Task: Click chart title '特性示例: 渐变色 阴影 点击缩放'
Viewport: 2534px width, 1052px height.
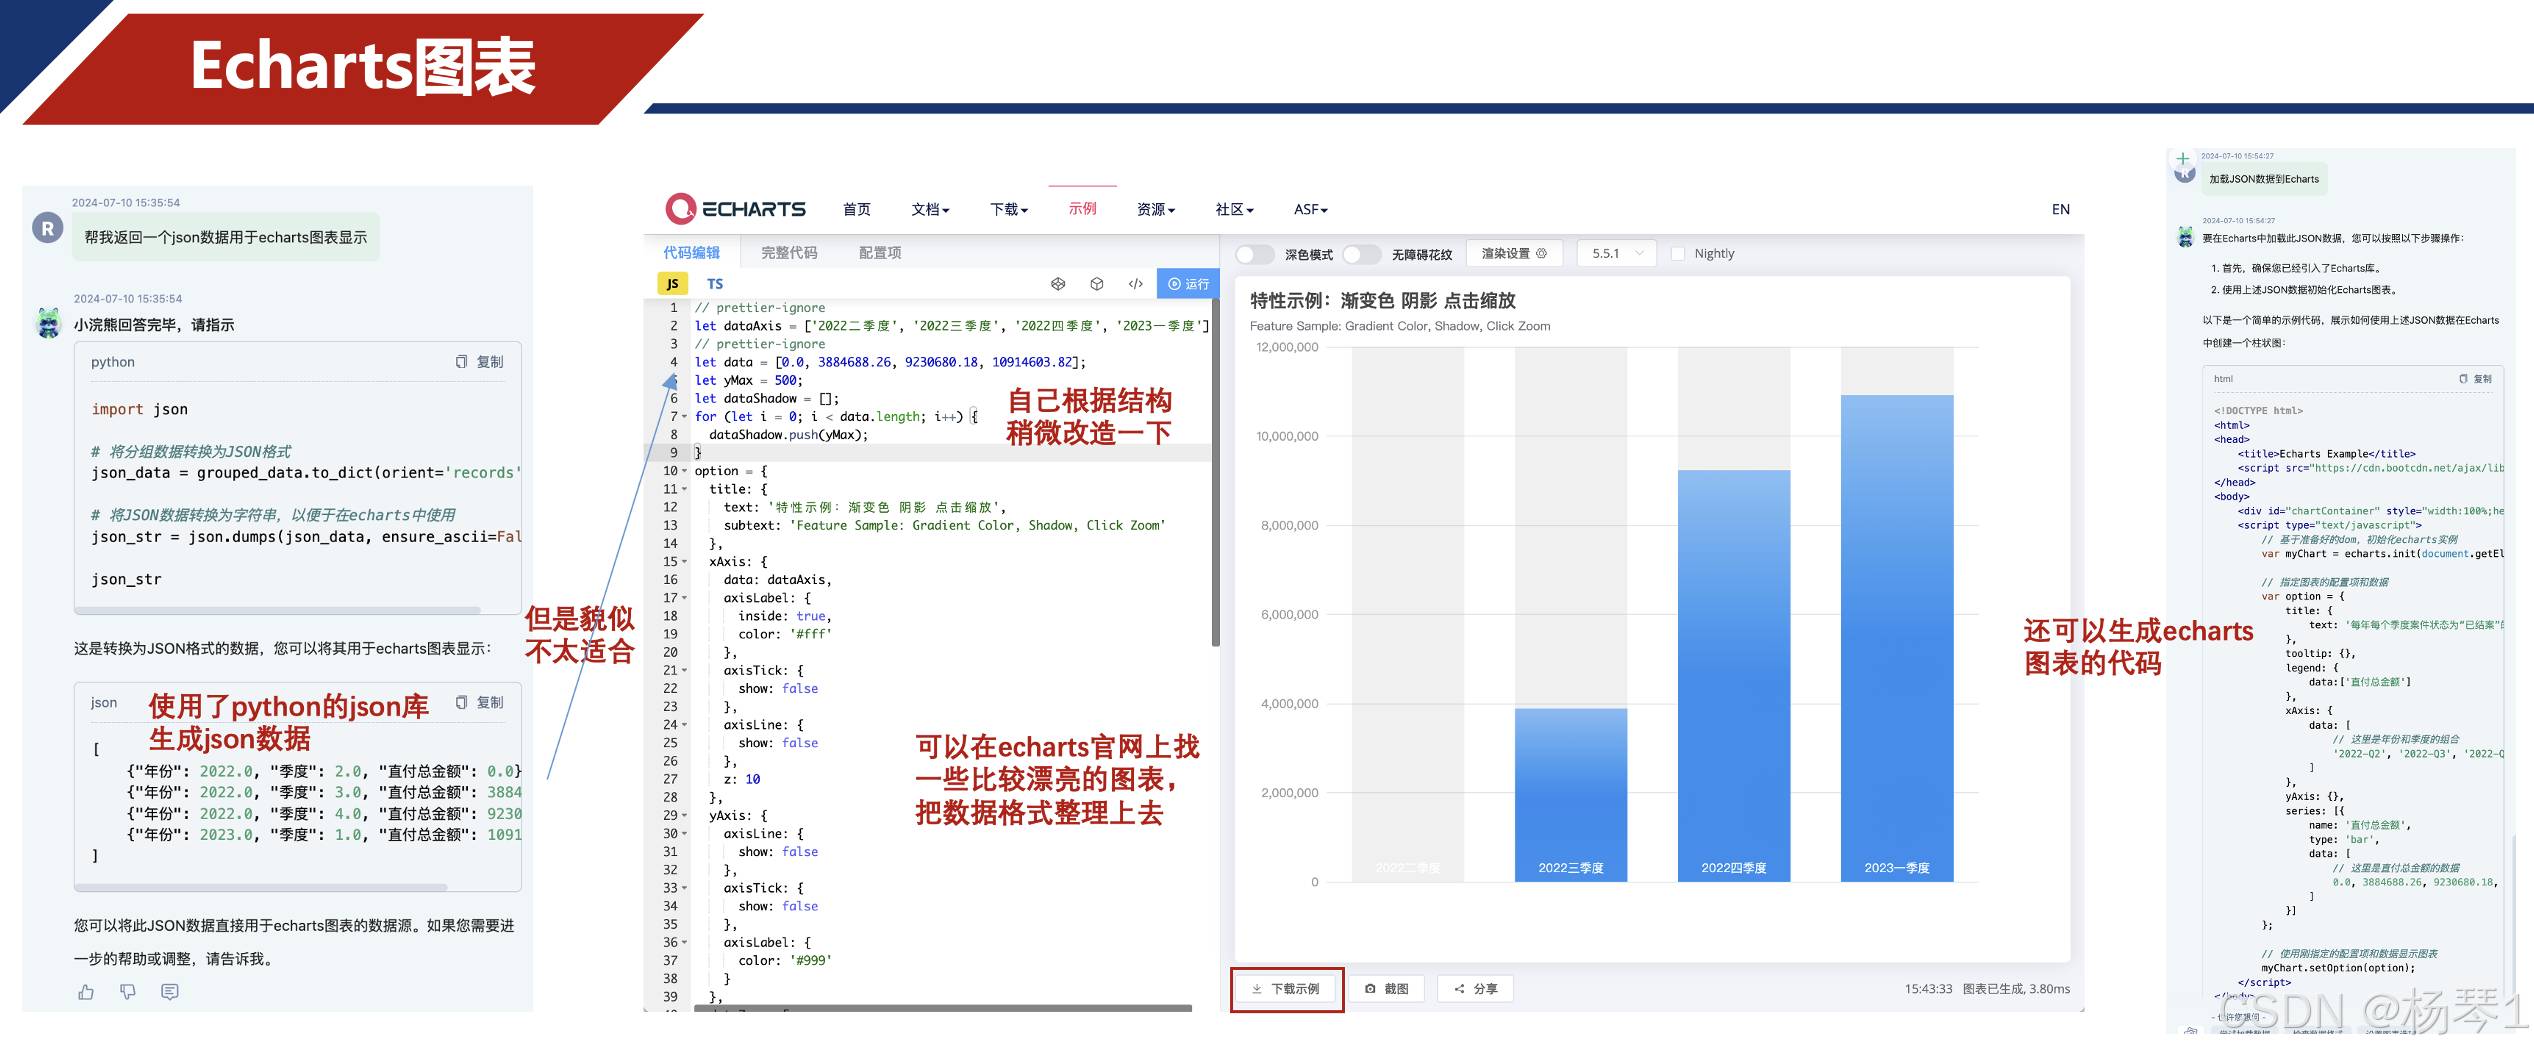Action: 1383,301
